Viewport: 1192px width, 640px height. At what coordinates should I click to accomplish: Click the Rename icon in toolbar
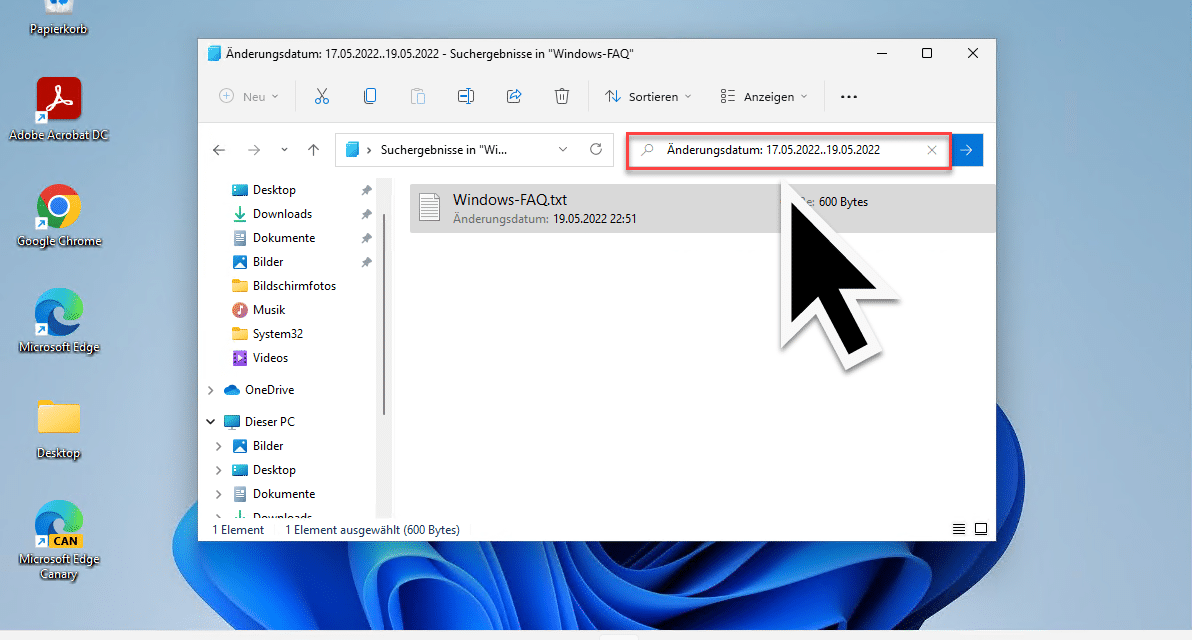point(466,97)
